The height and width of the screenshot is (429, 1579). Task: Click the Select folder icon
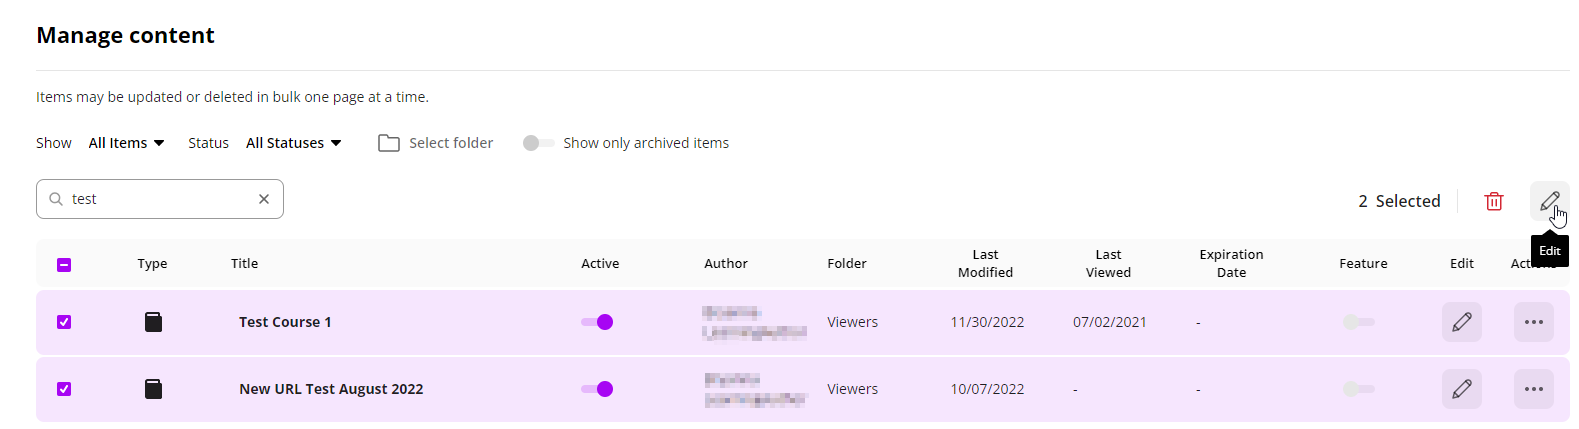pyautogui.click(x=389, y=143)
